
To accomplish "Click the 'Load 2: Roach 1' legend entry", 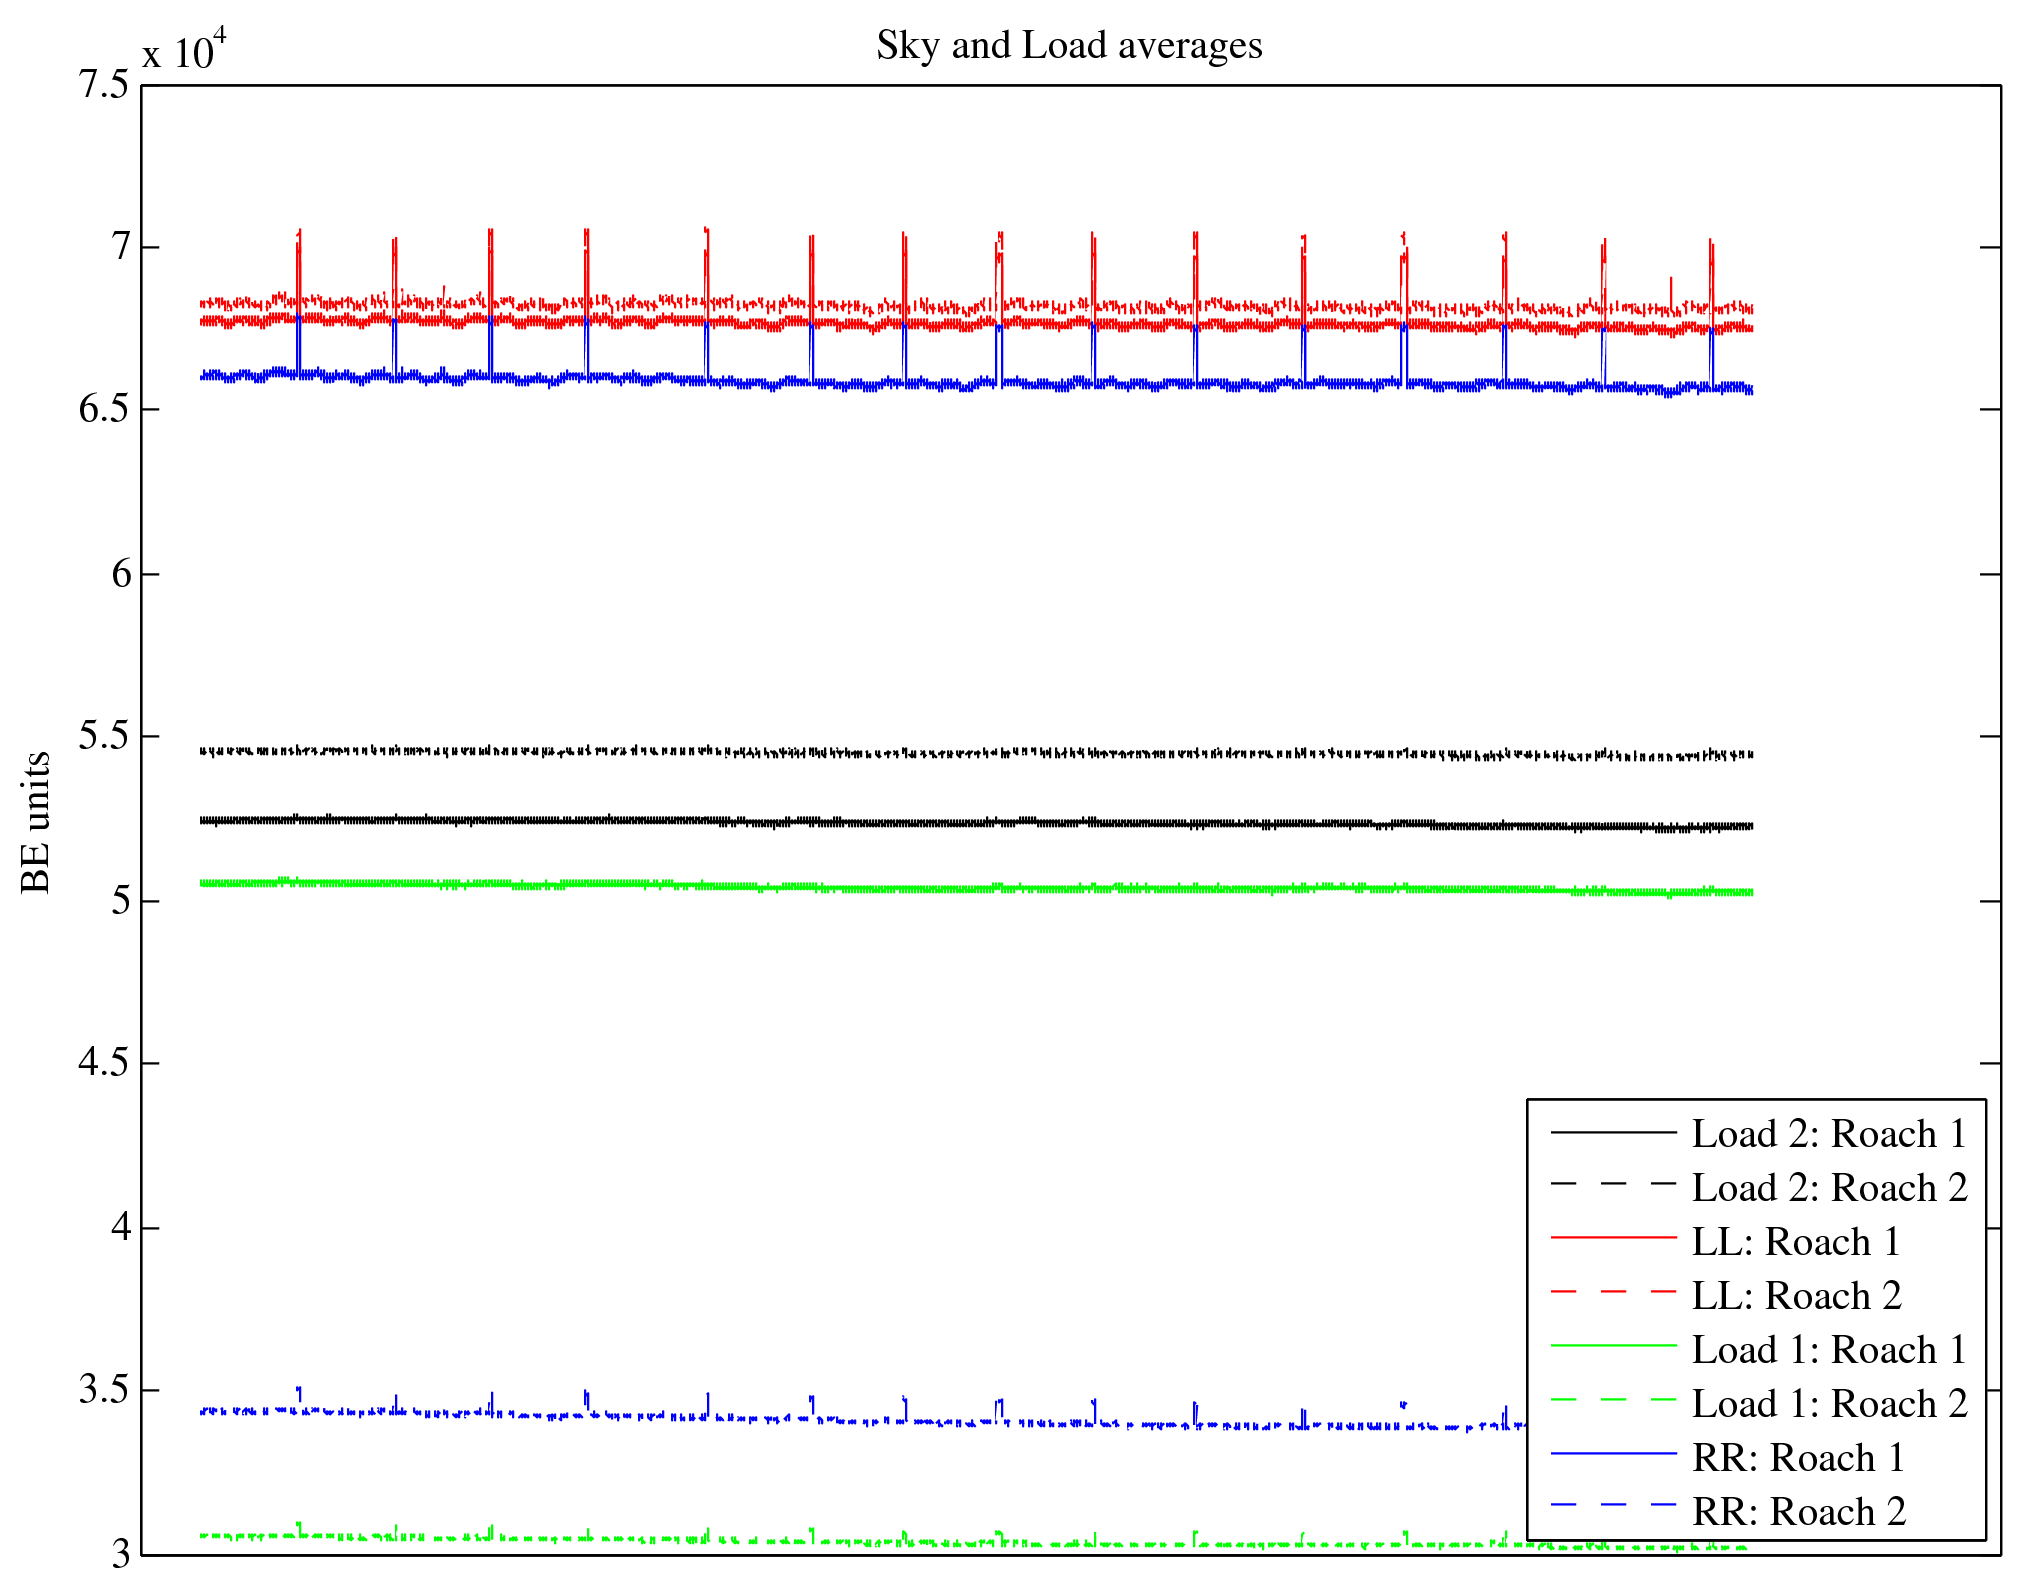I will (1828, 1134).
